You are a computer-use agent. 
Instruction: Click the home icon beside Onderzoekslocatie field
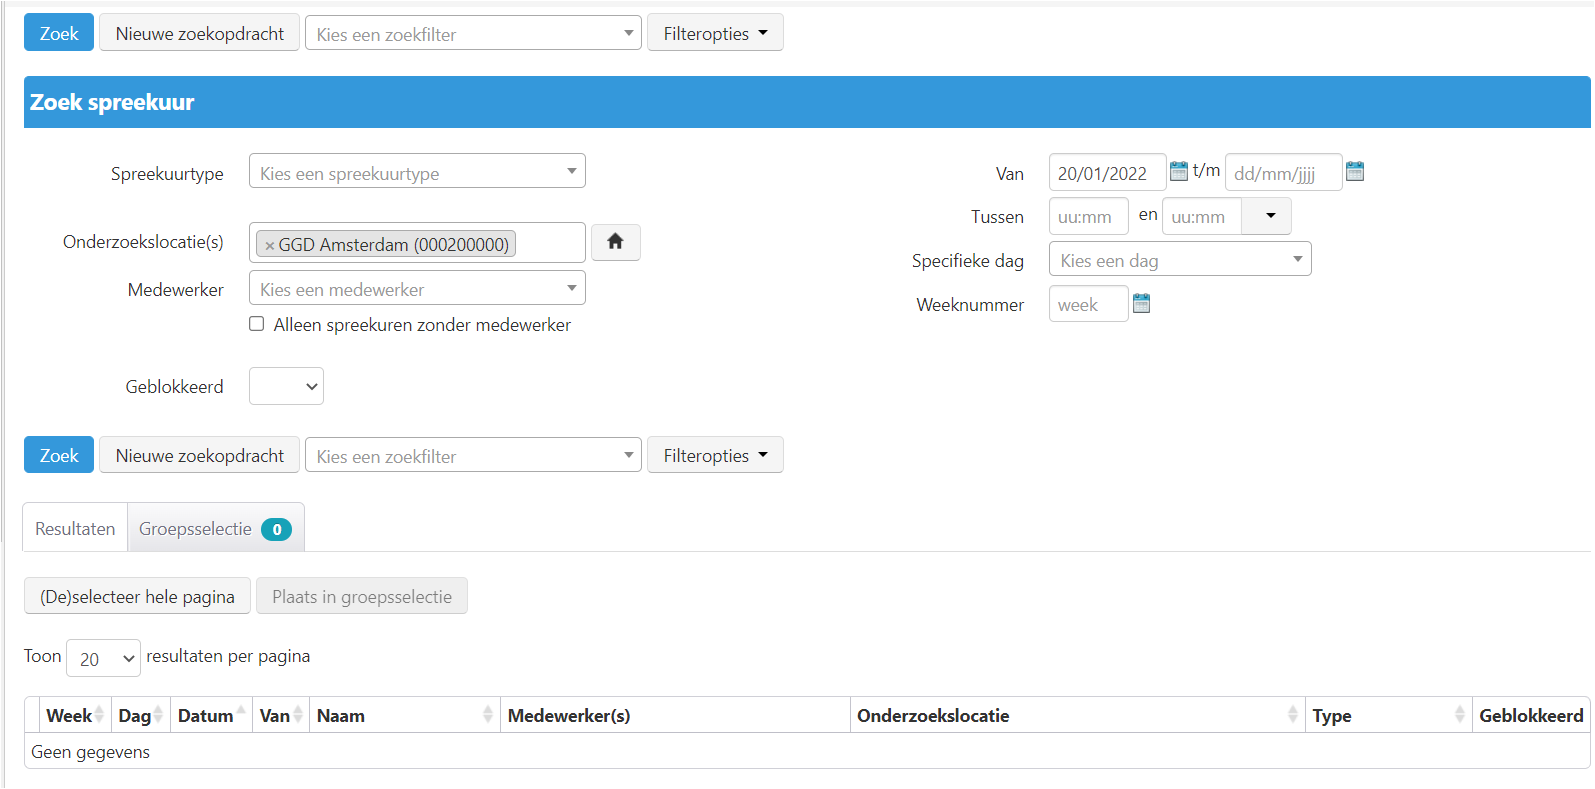coord(615,242)
